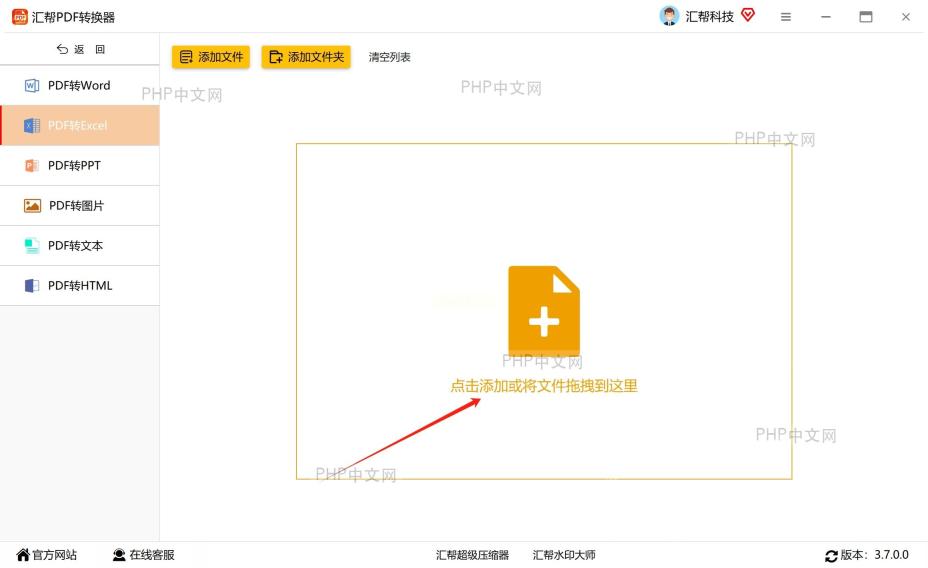Click the large add-file plus icon

[x=544, y=309]
